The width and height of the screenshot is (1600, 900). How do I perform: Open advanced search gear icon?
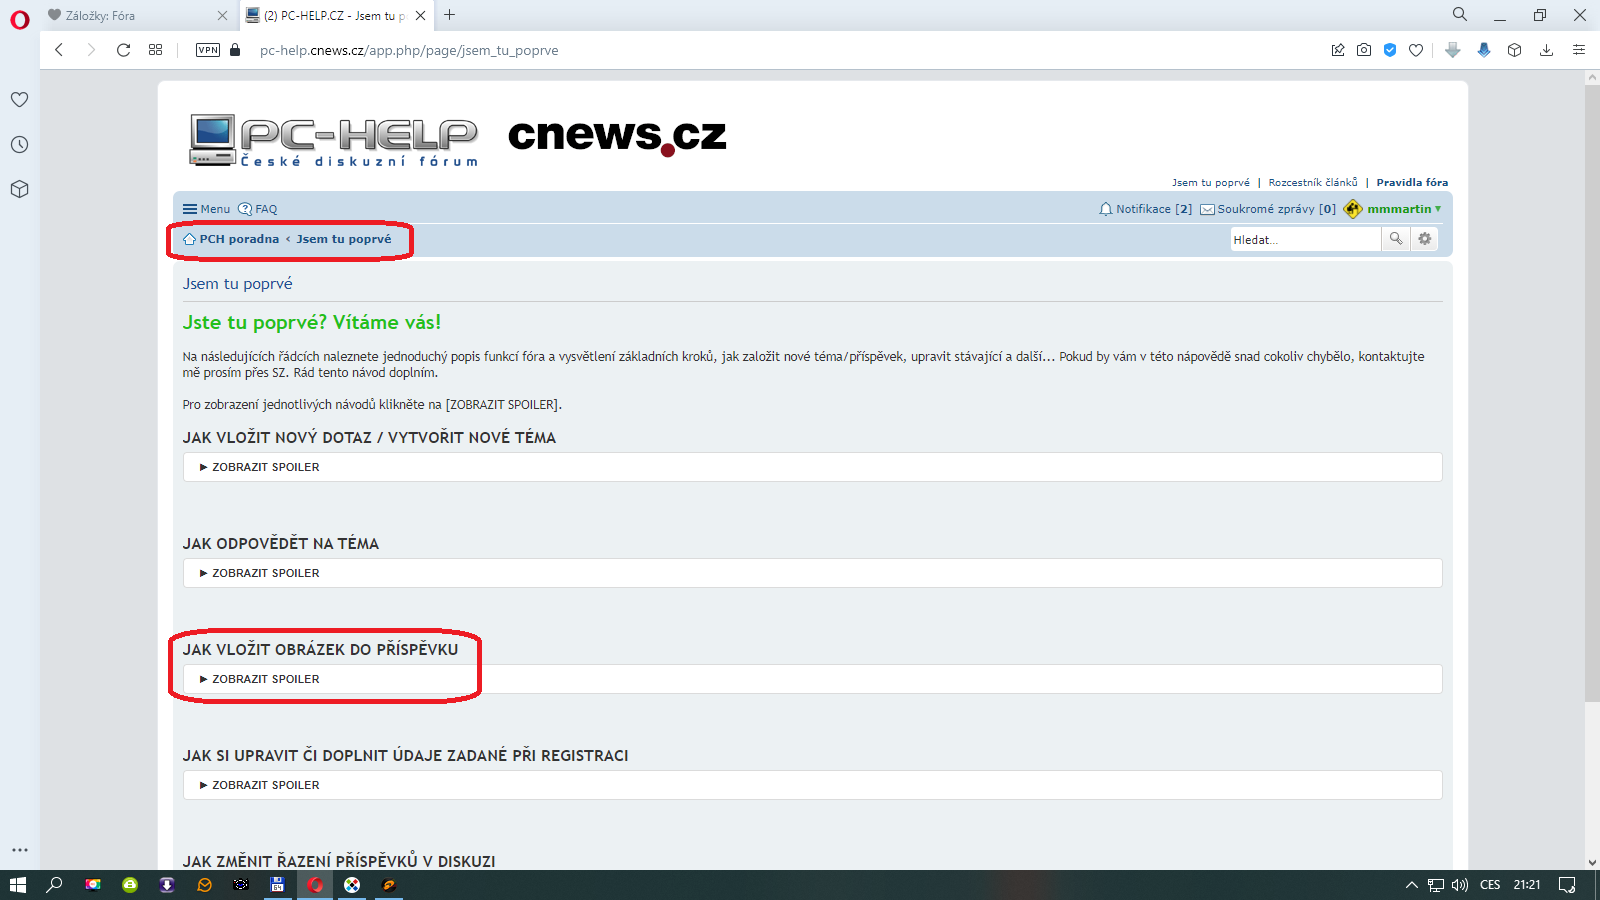tap(1425, 239)
